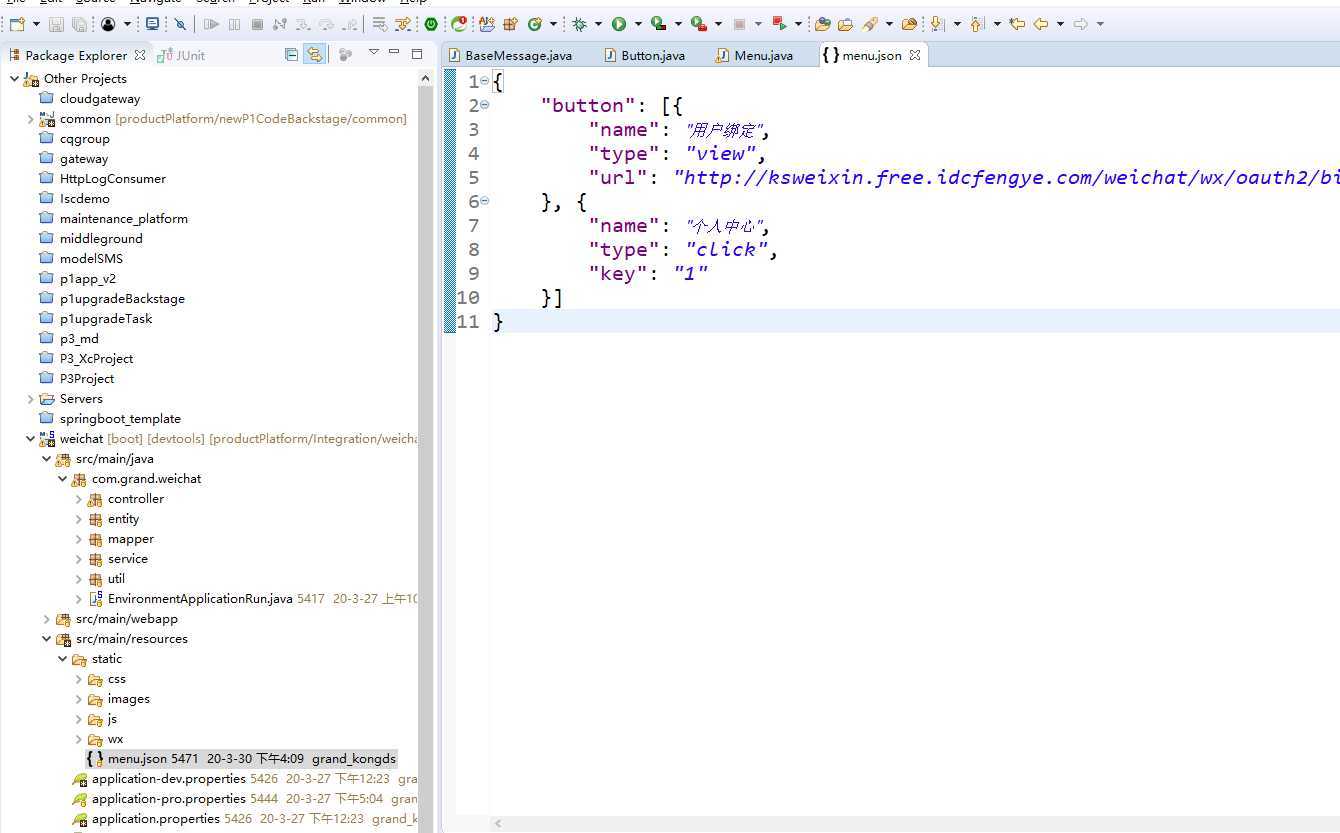Click the Previous Annotation arrow icon
The width and height of the screenshot is (1340, 833).
(977, 24)
